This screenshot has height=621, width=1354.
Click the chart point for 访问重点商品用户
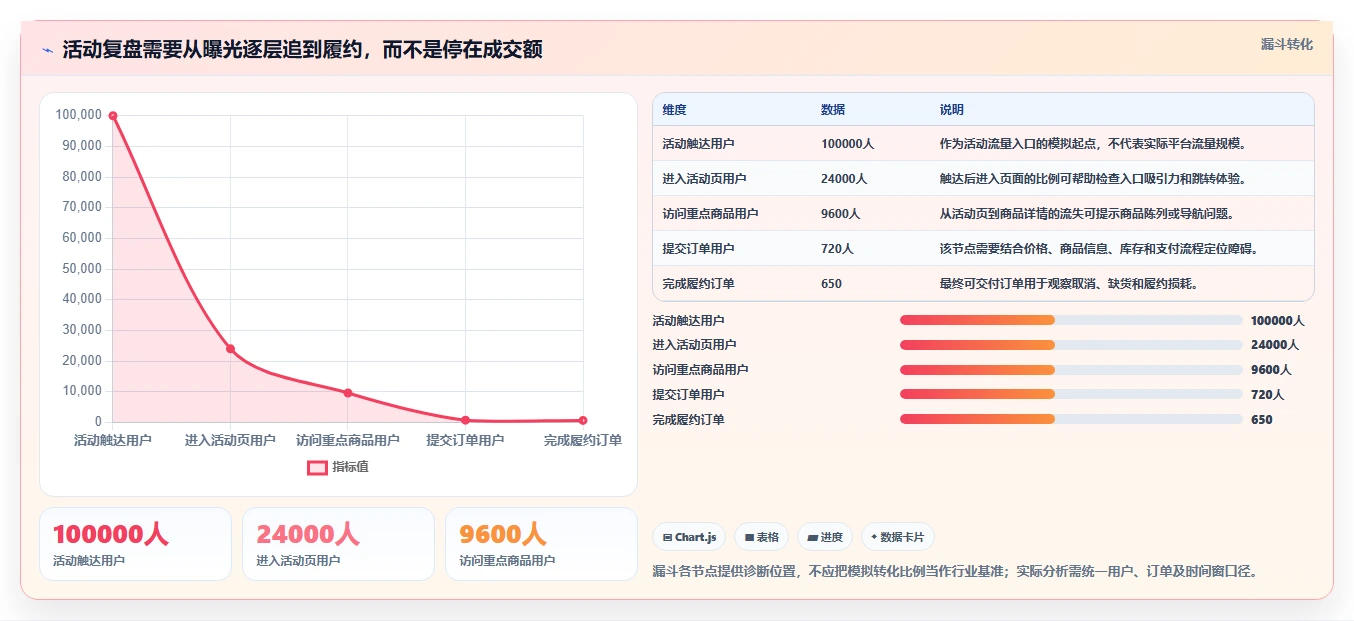(x=348, y=393)
